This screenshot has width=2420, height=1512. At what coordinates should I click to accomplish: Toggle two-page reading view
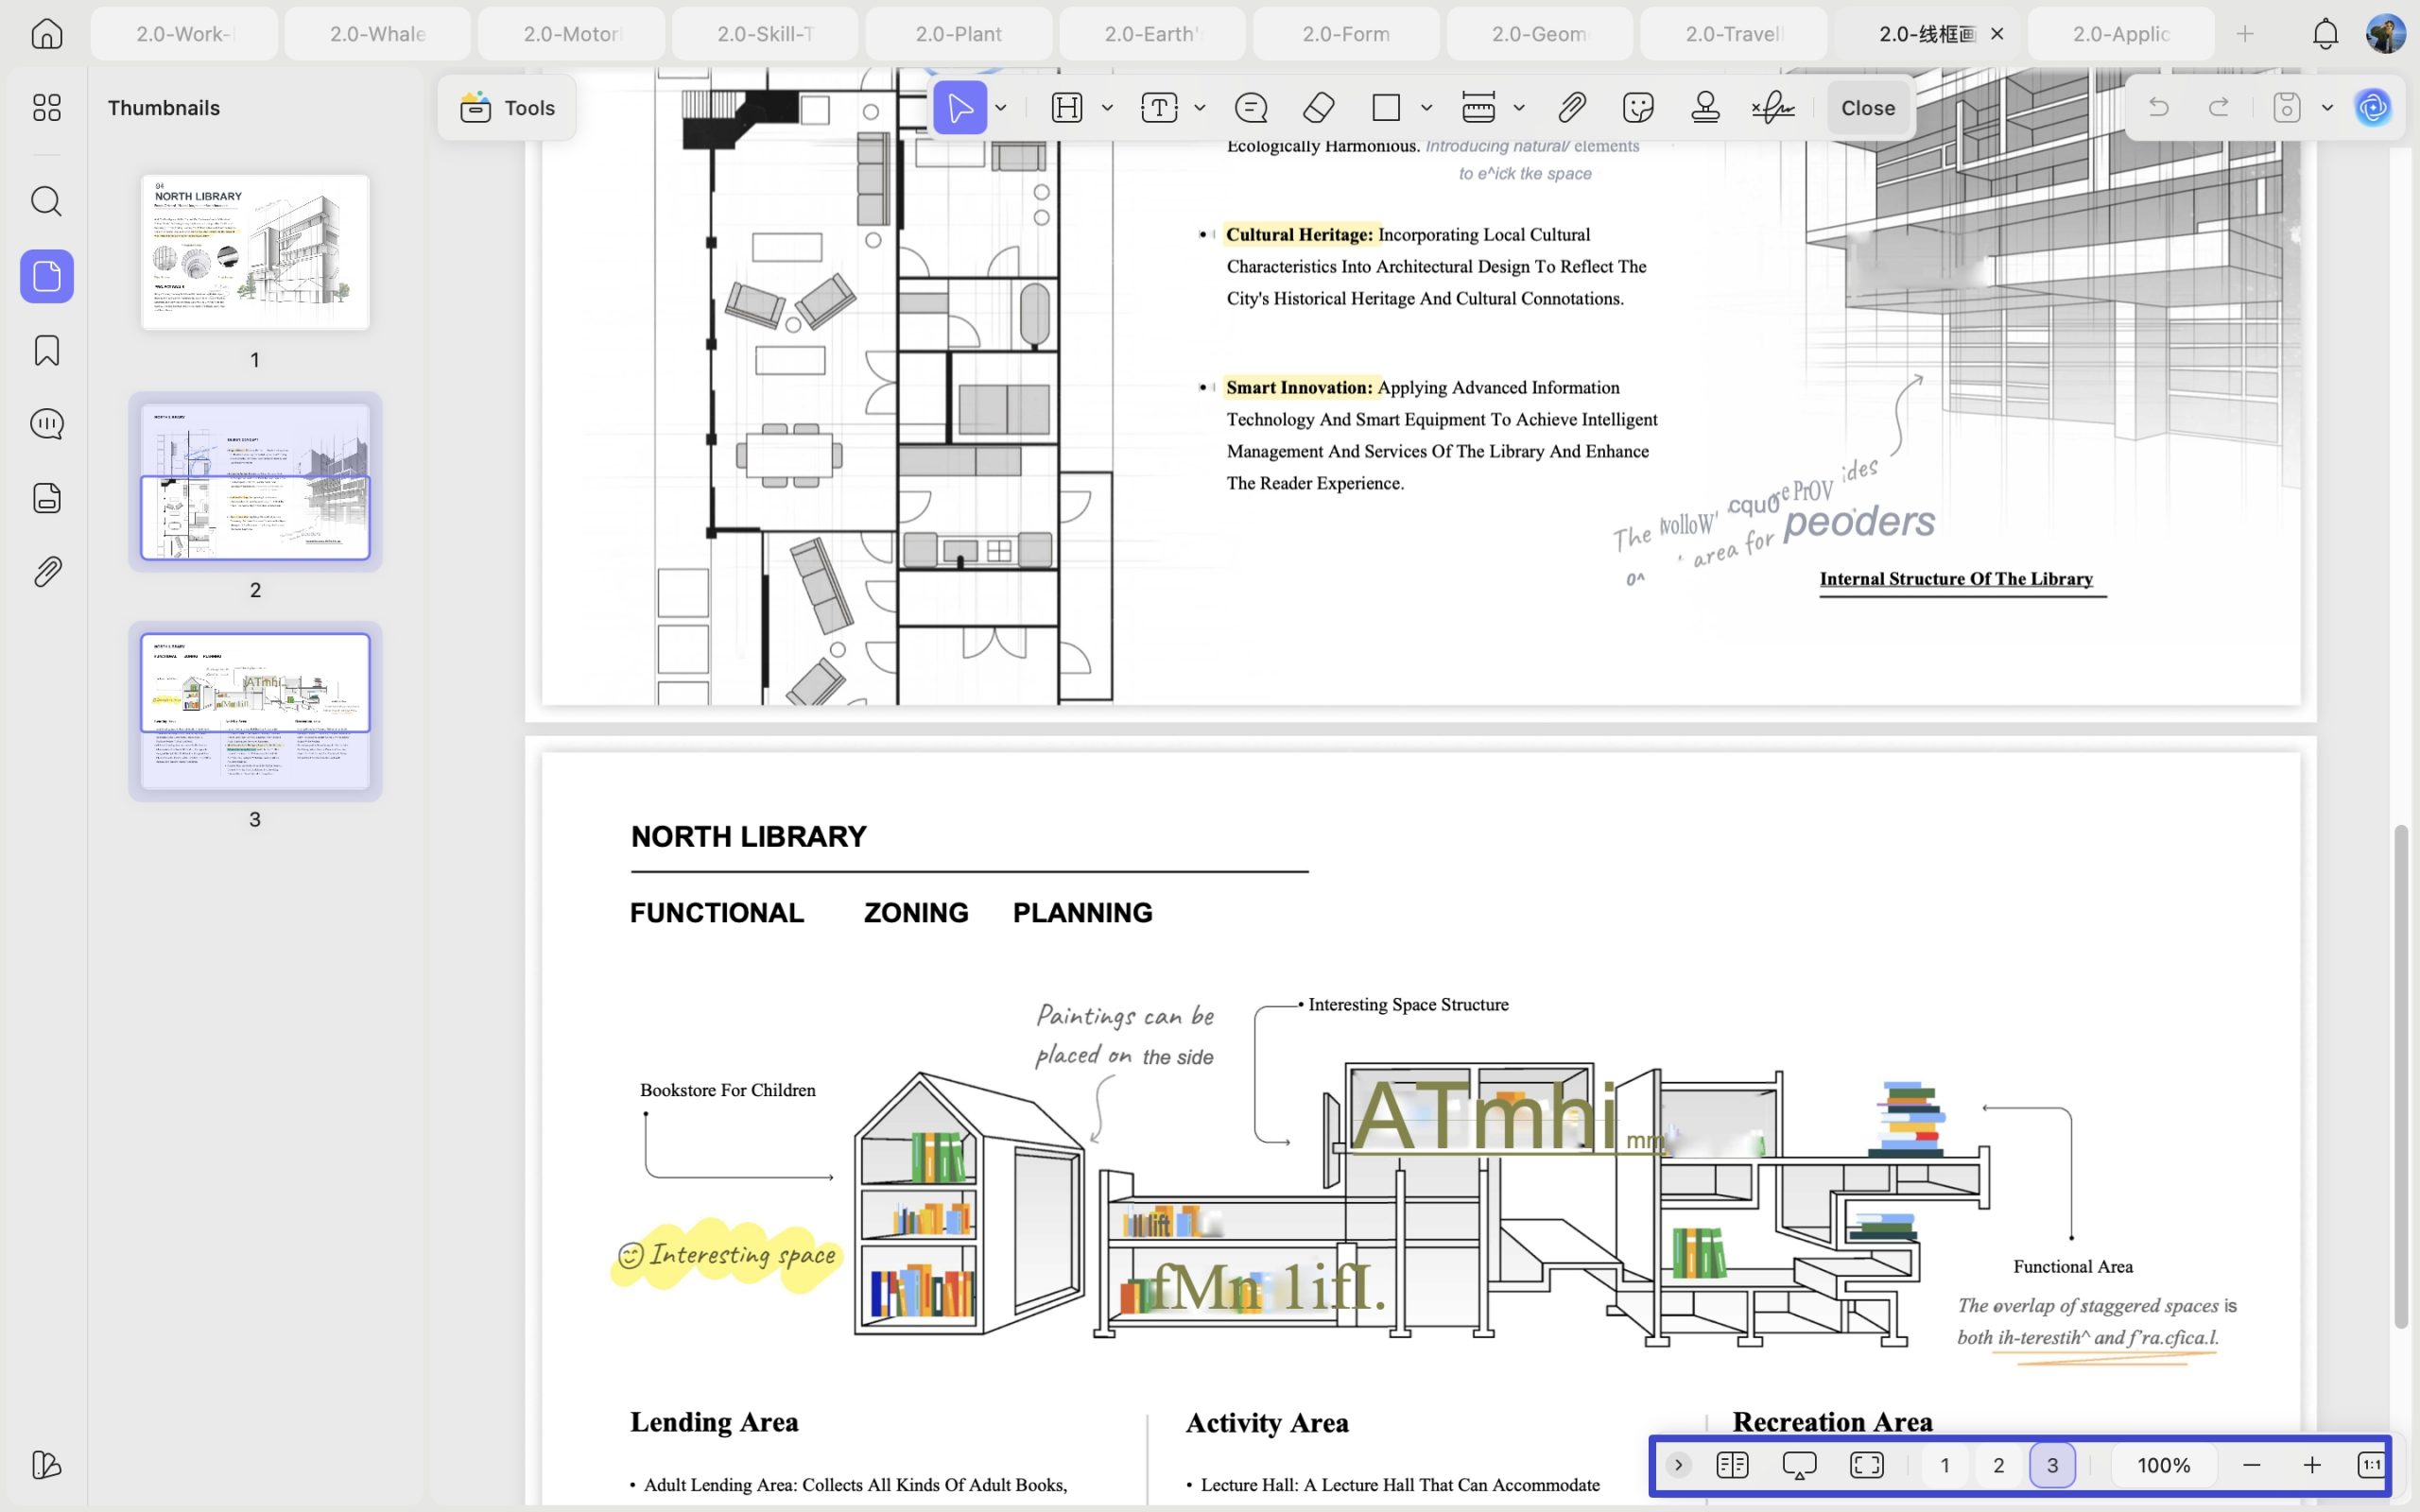point(1732,1465)
